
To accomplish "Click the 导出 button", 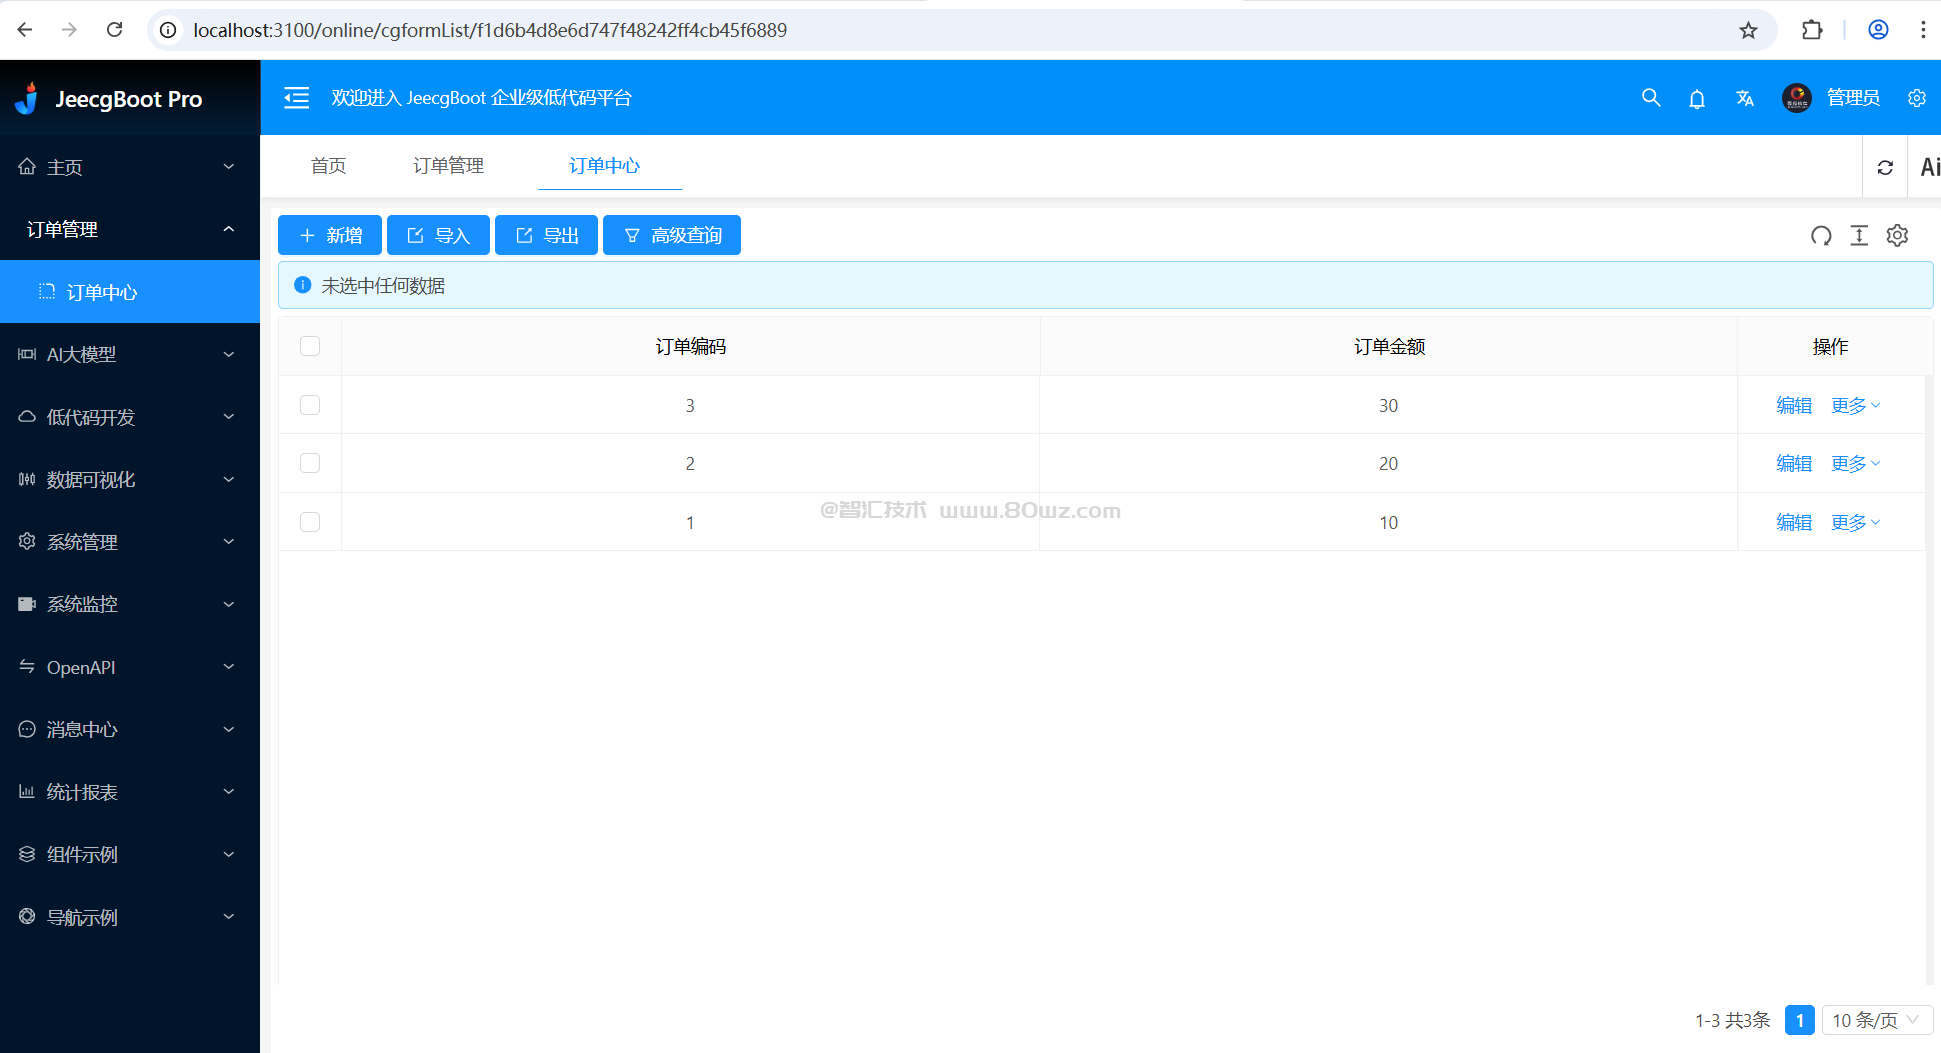I will click(546, 235).
